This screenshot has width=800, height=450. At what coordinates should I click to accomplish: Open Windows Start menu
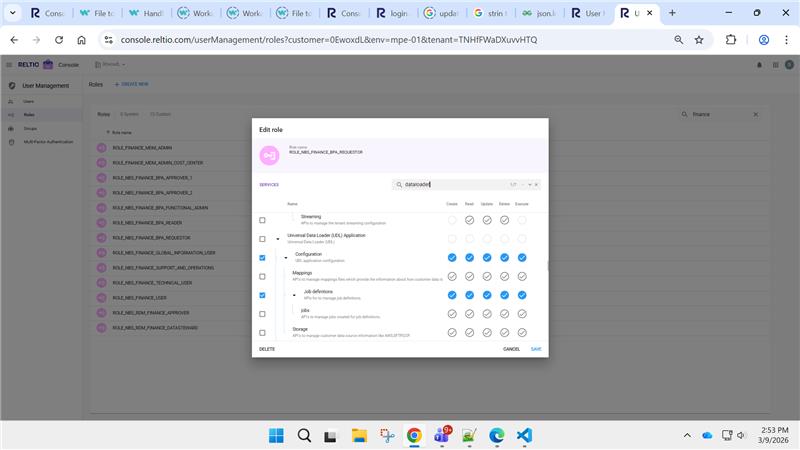[276, 435]
